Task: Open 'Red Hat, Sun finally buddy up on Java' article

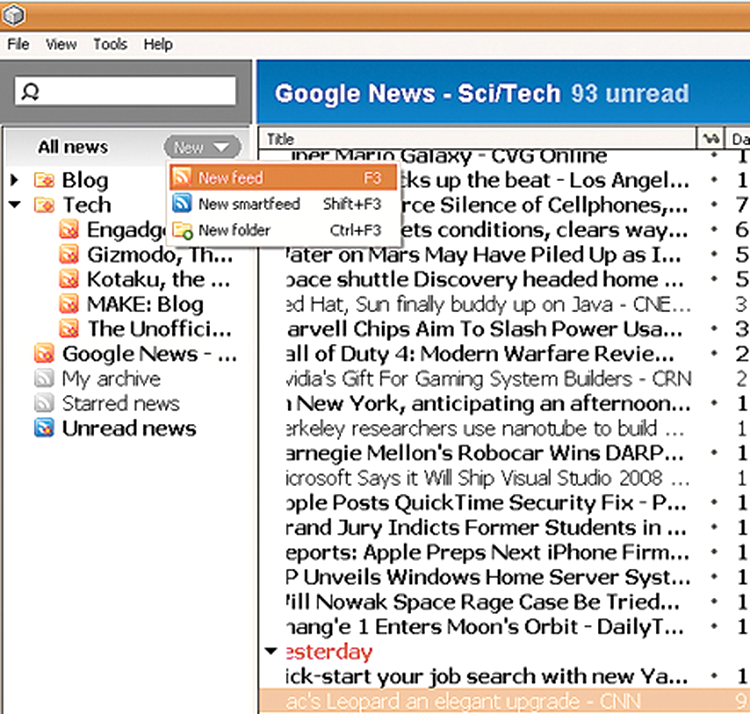Action: [488, 304]
